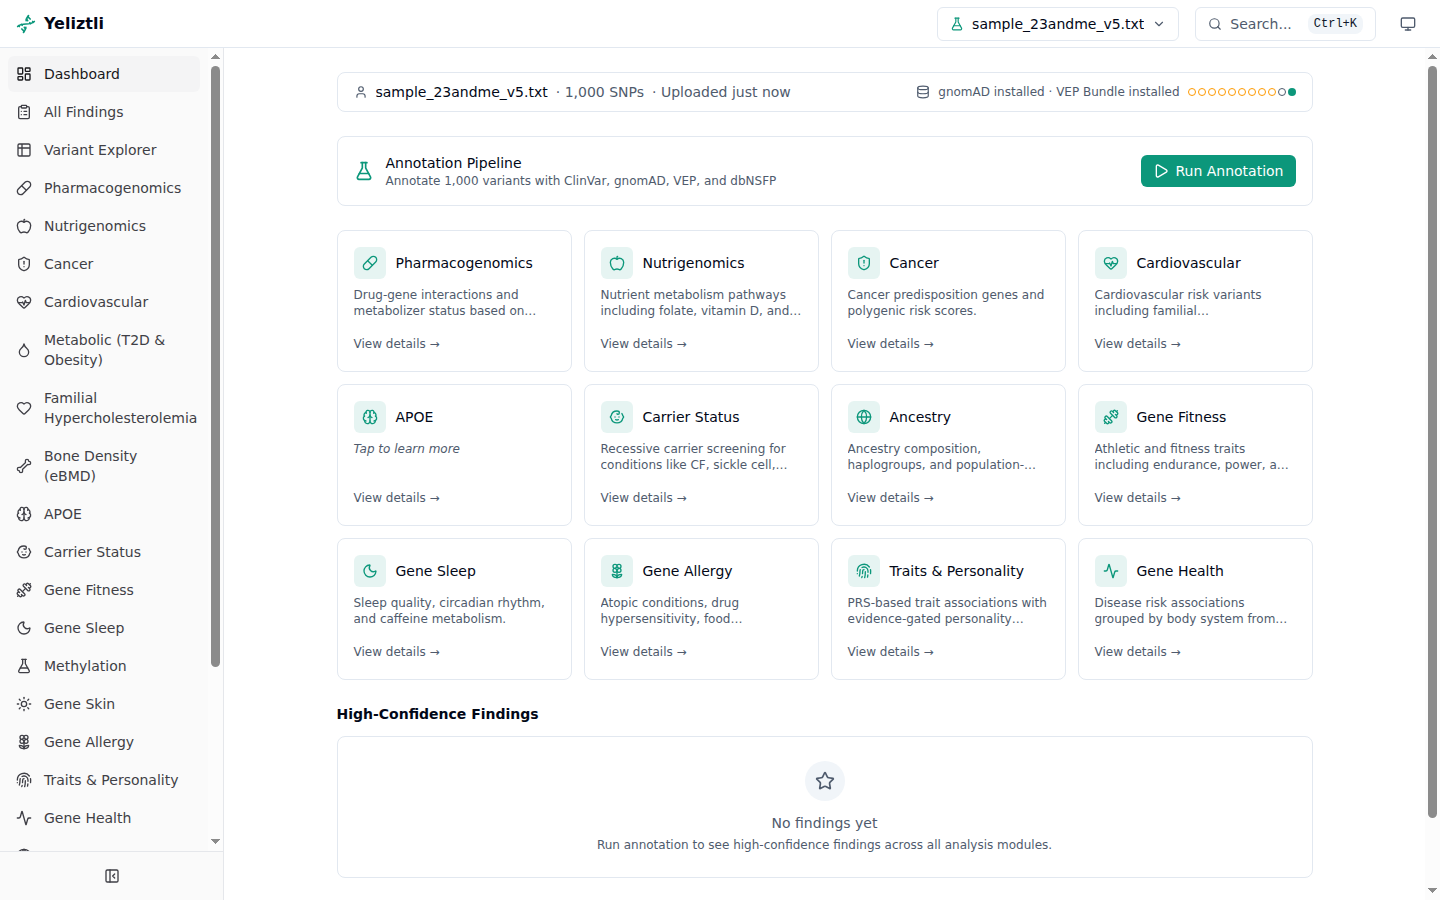Click the Gene Fitness card icon
Viewport: 1440px width, 900px height.
[1111, 417]
